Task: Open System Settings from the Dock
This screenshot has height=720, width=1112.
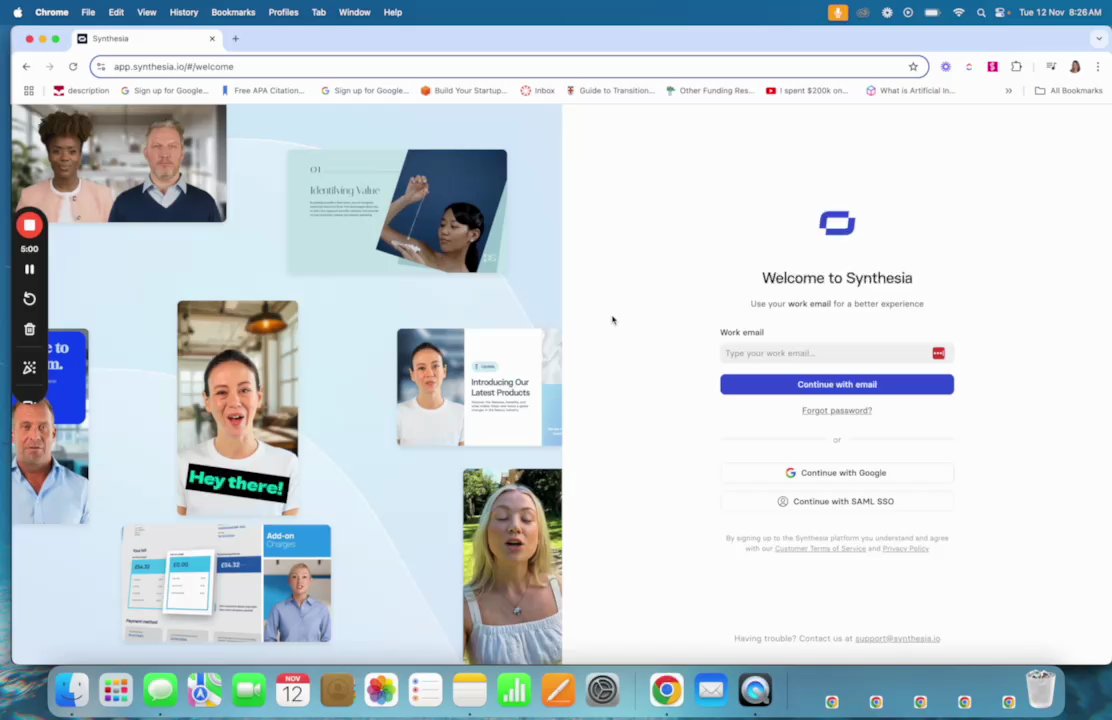Action: click(603, 690)
